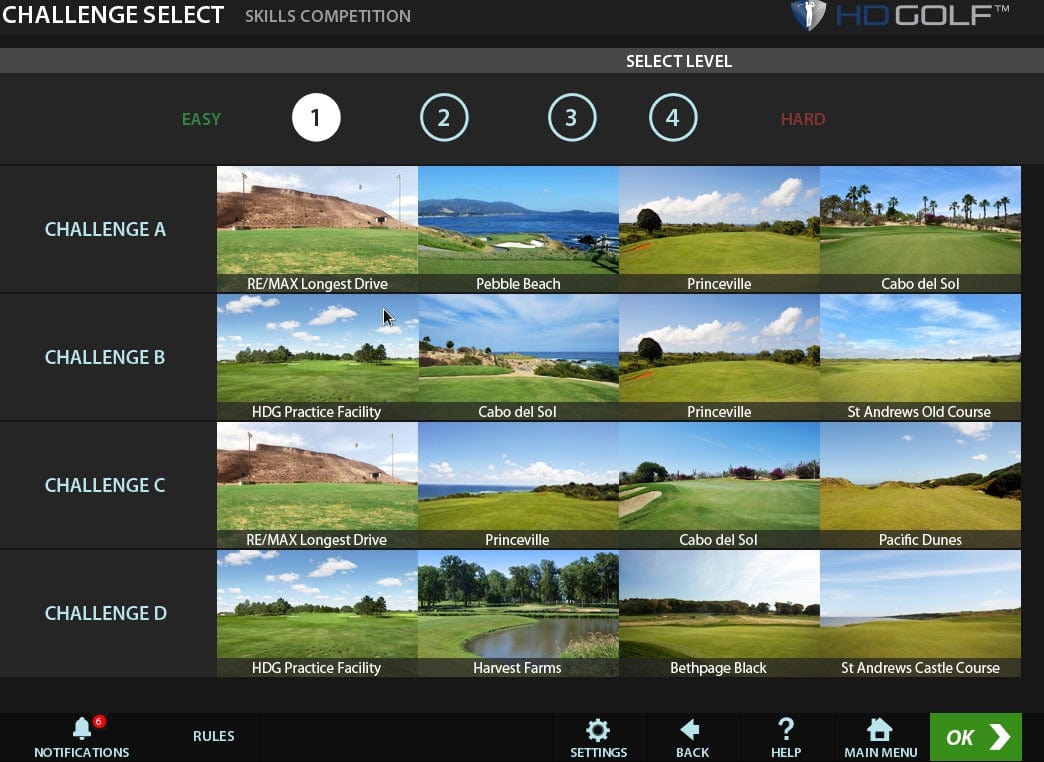Select difficulty level 3
The width and height of the screenshot is (1044, 762).
(x=571, y=119)
